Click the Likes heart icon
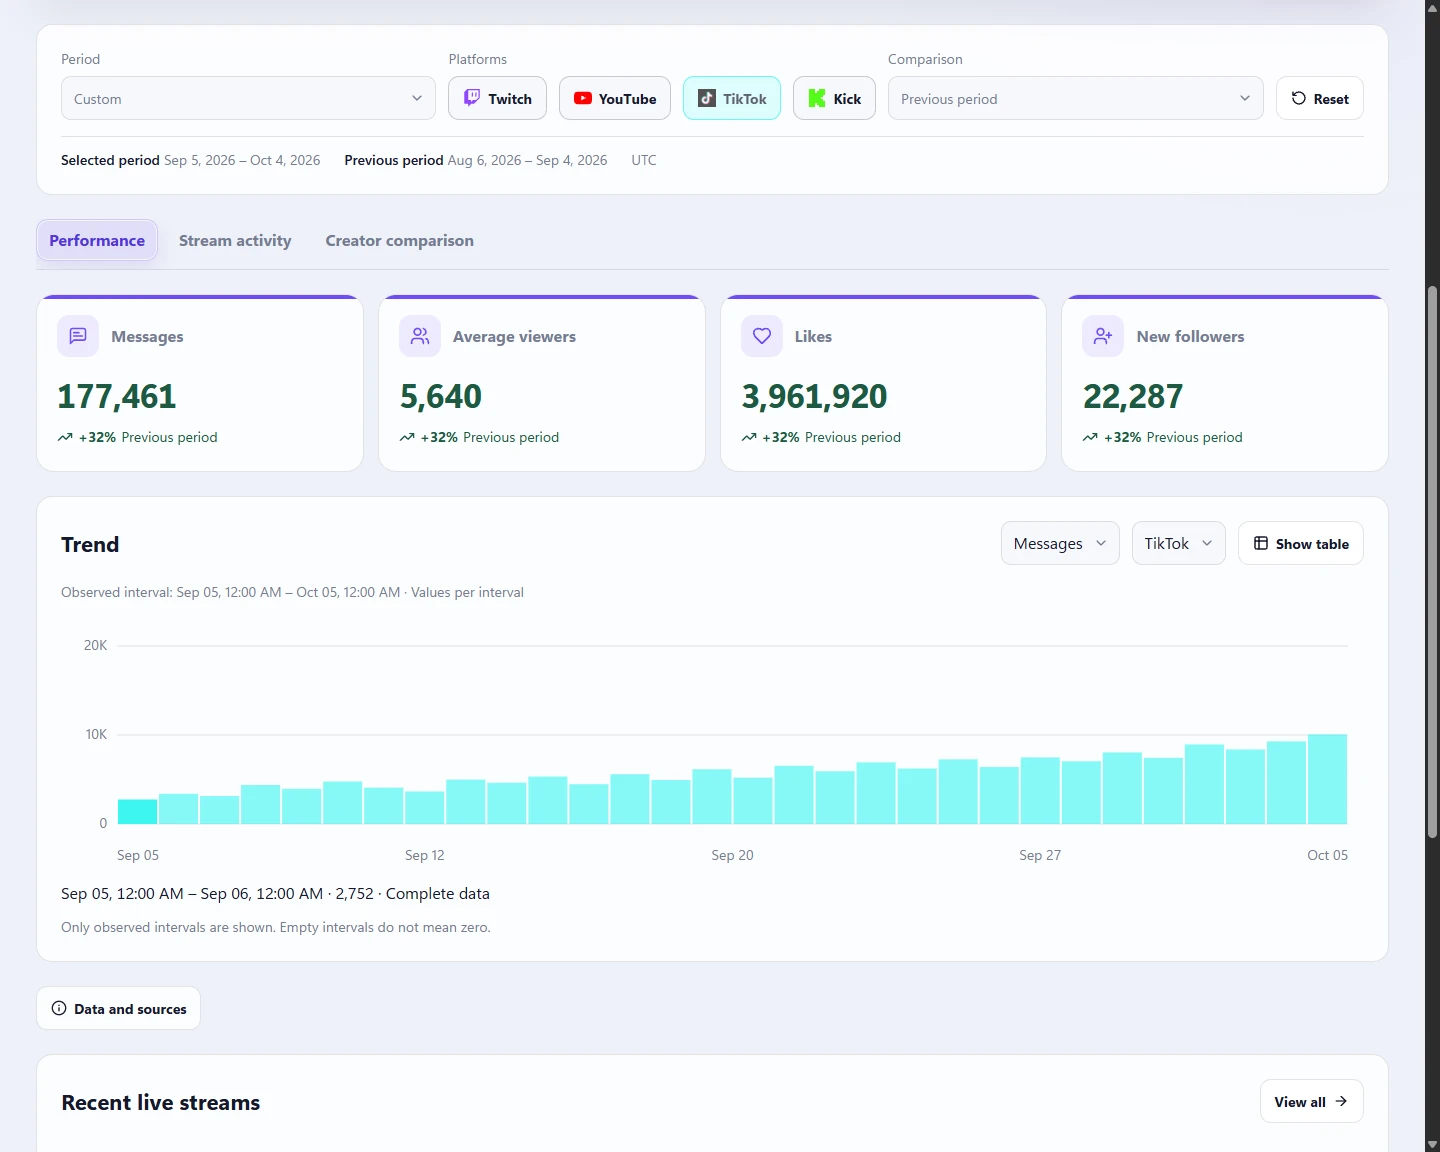 [762, 336]
